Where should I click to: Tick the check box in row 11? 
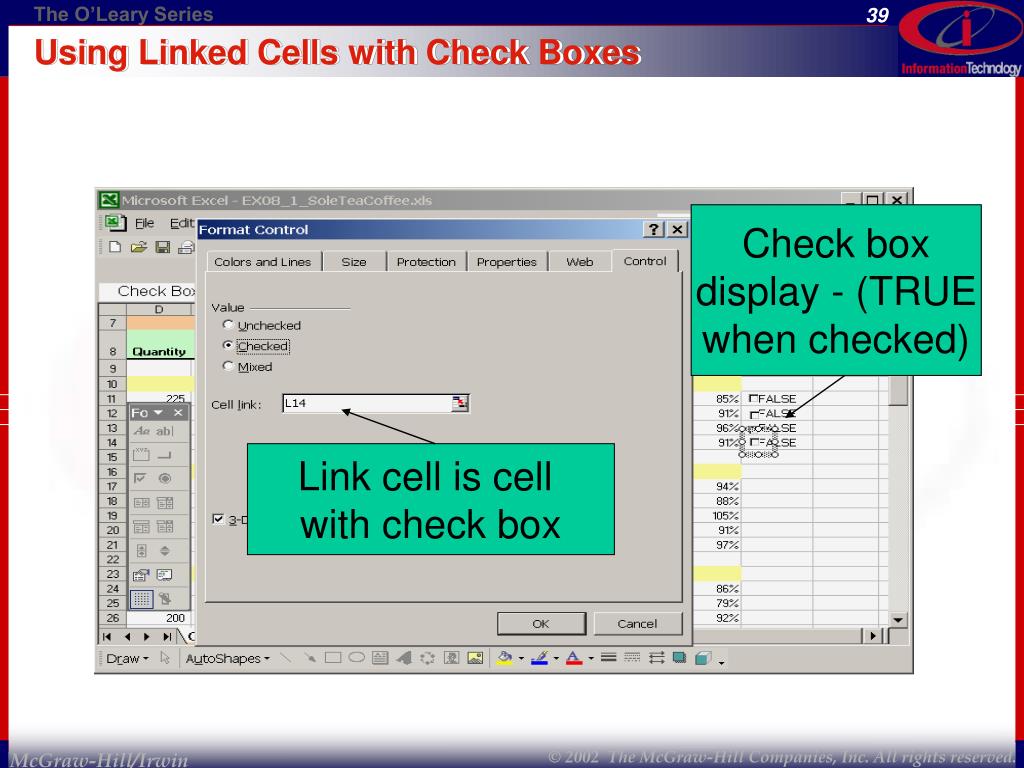point(754,398)
